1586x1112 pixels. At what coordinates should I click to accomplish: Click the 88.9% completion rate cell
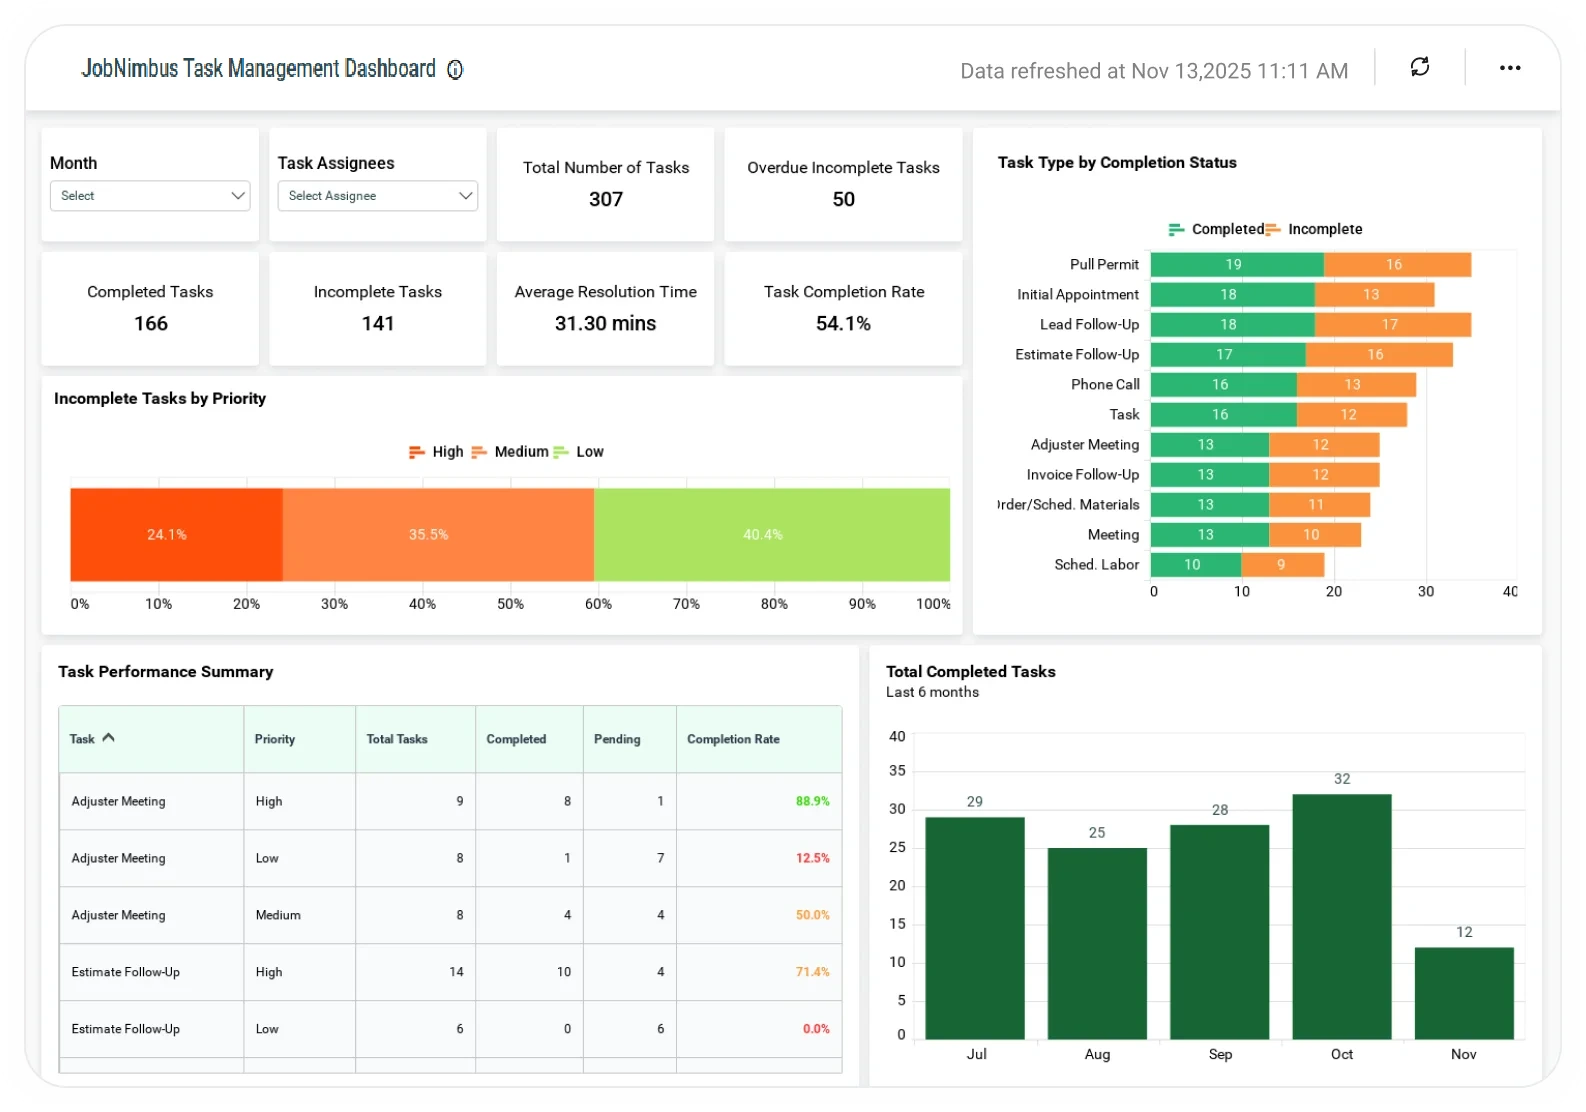[x=759, y=801]
